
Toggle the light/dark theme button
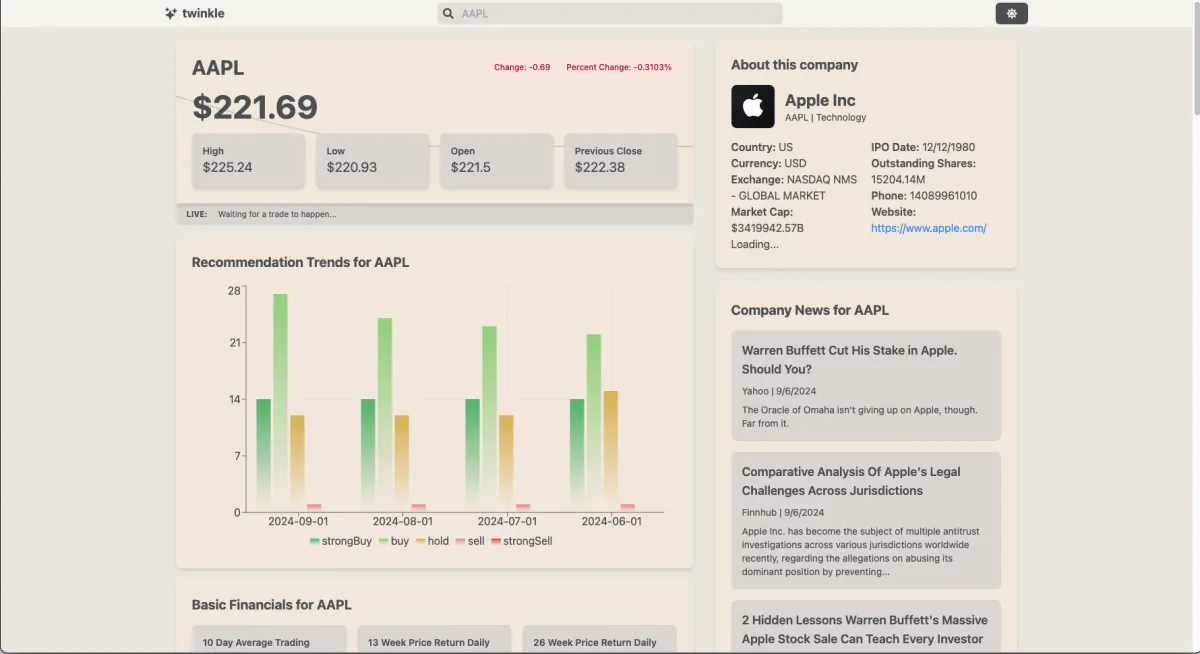[1012, 13]
